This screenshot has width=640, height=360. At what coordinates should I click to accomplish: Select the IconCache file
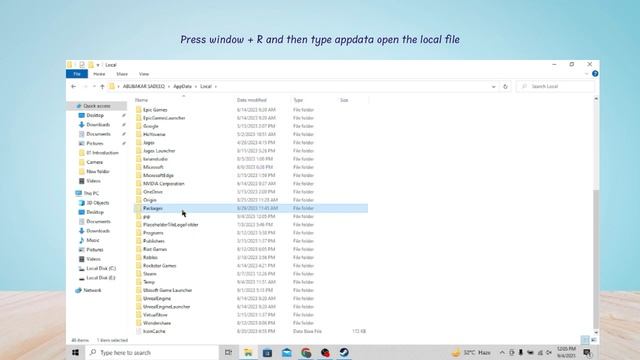point(154,331)
